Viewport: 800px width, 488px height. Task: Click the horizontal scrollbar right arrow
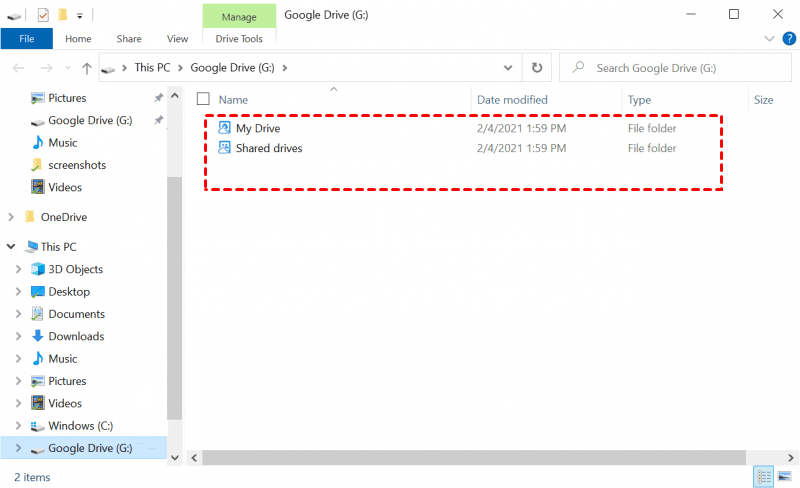click(x=791, y=458)
